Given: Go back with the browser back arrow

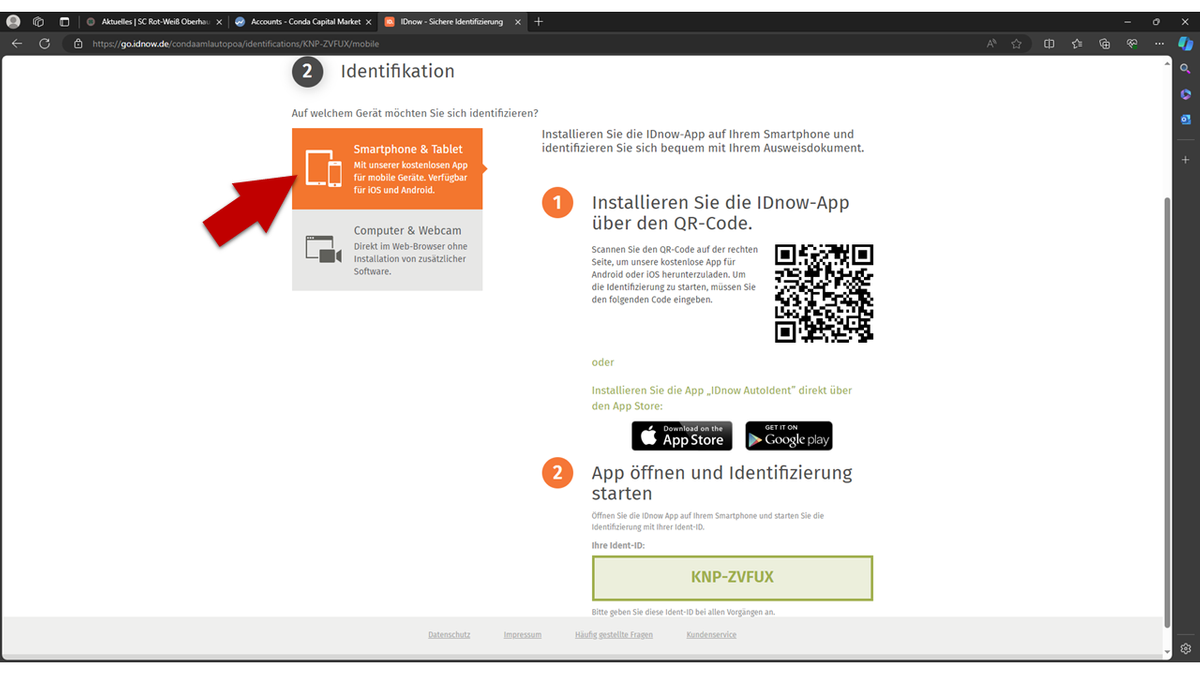Looking at the screenshot, I should click(16, 44).
